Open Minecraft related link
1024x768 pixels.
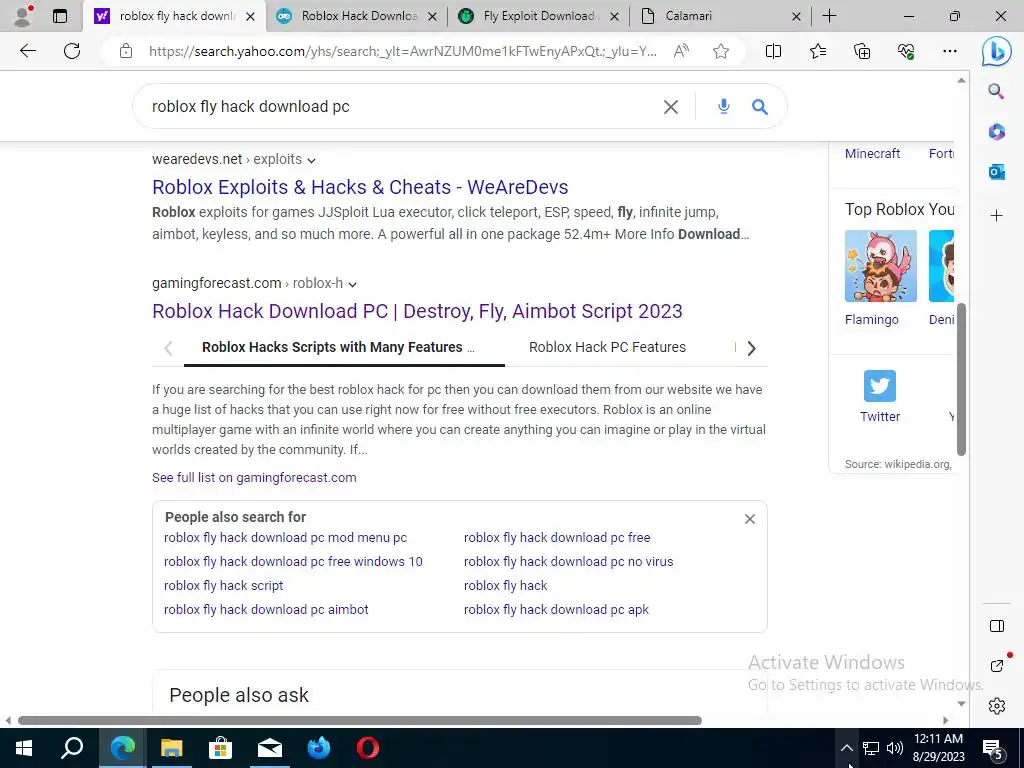(x=872, y=153)
